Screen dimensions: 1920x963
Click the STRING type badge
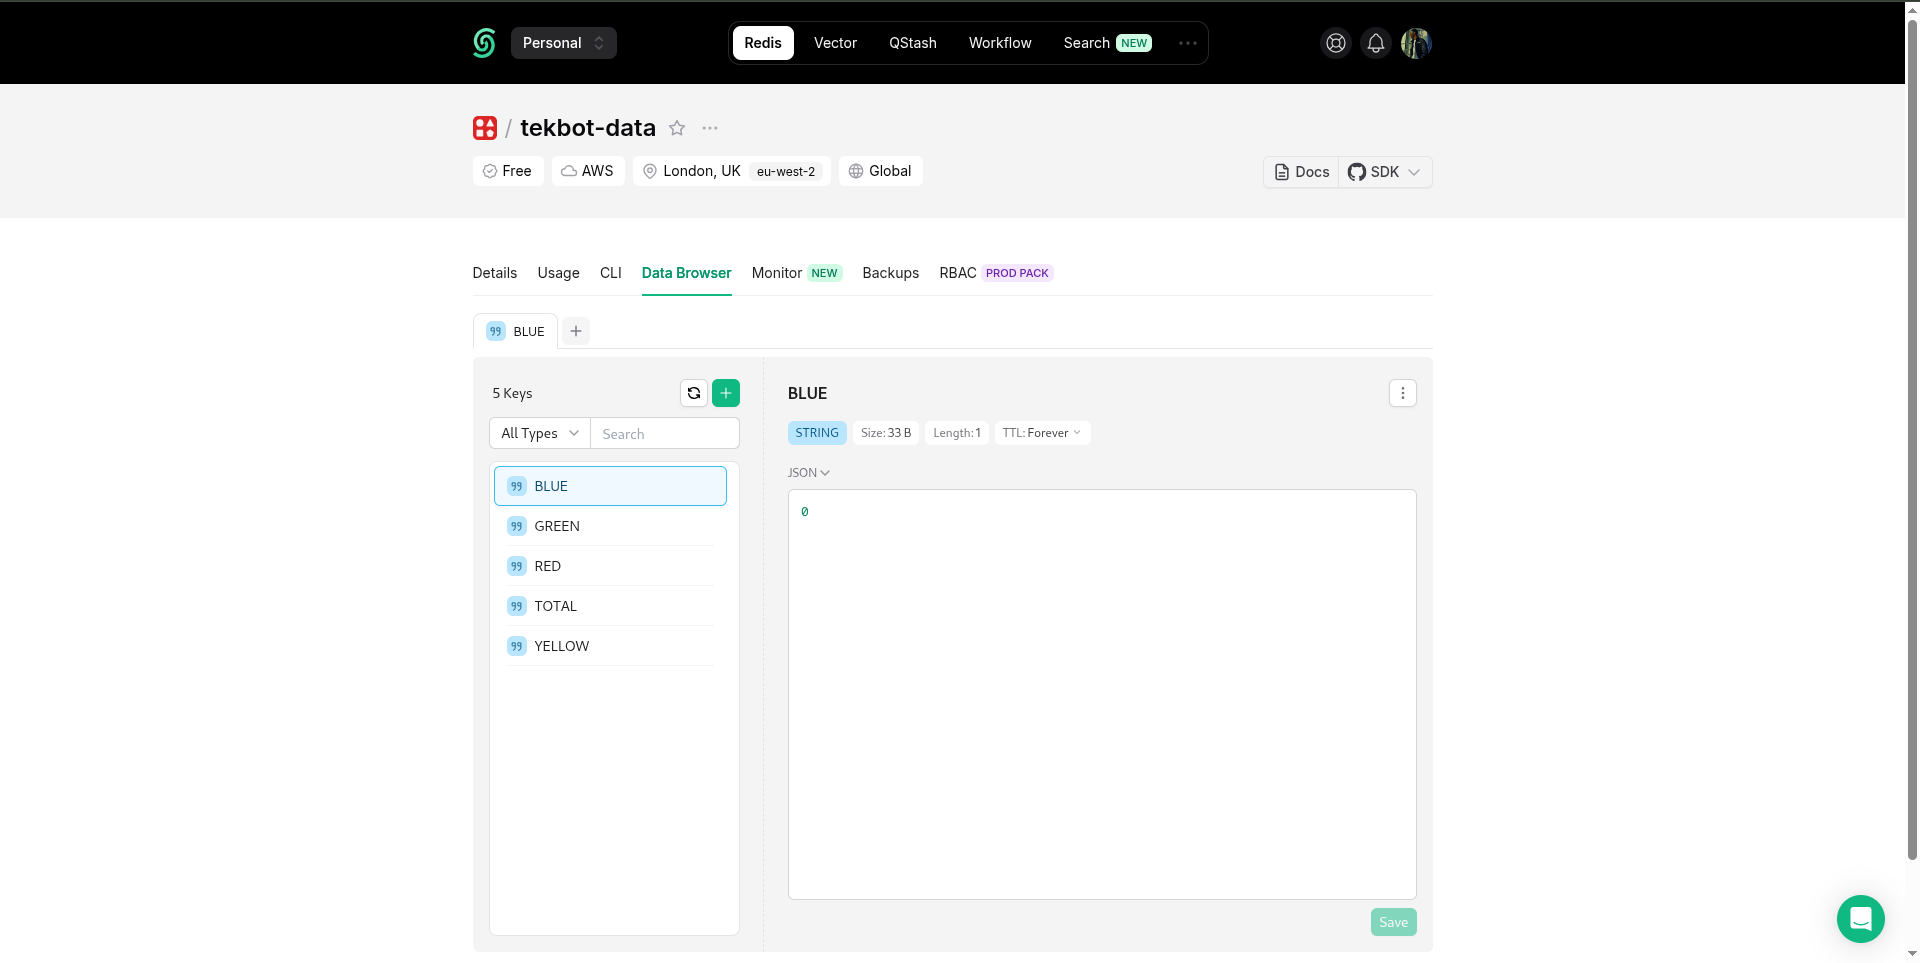click(817, 433)
